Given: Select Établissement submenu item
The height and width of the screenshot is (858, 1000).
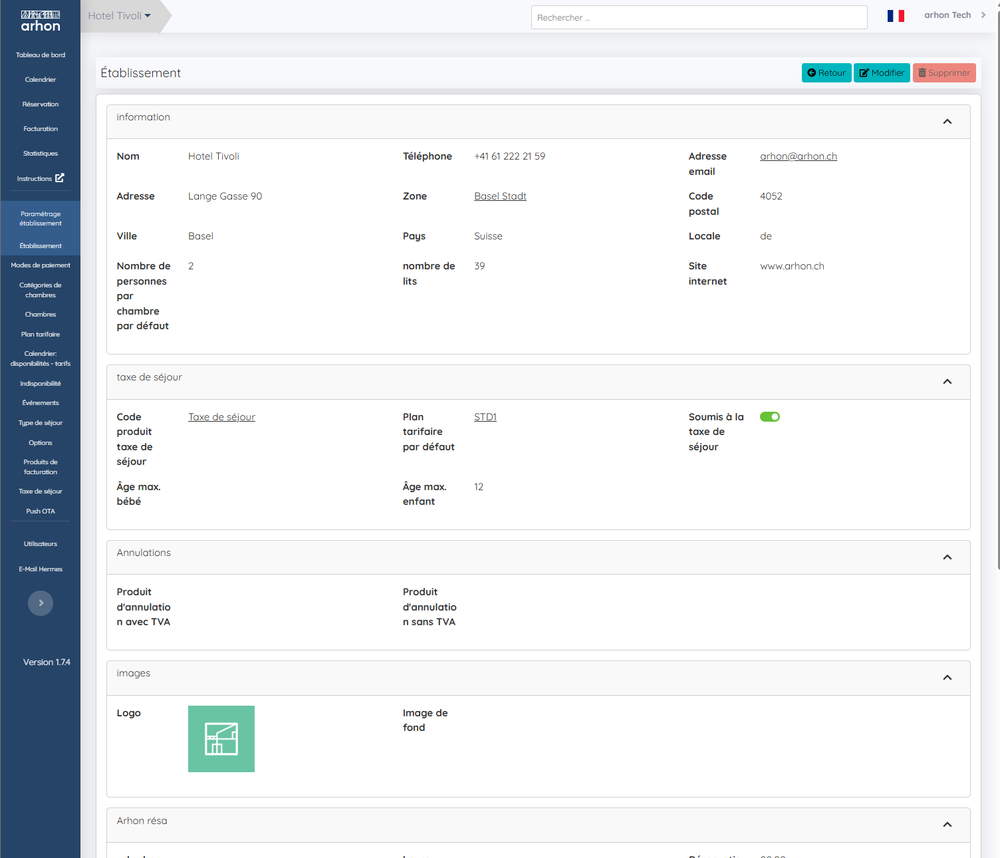Looking at the screenshot, I should [40, 246].
